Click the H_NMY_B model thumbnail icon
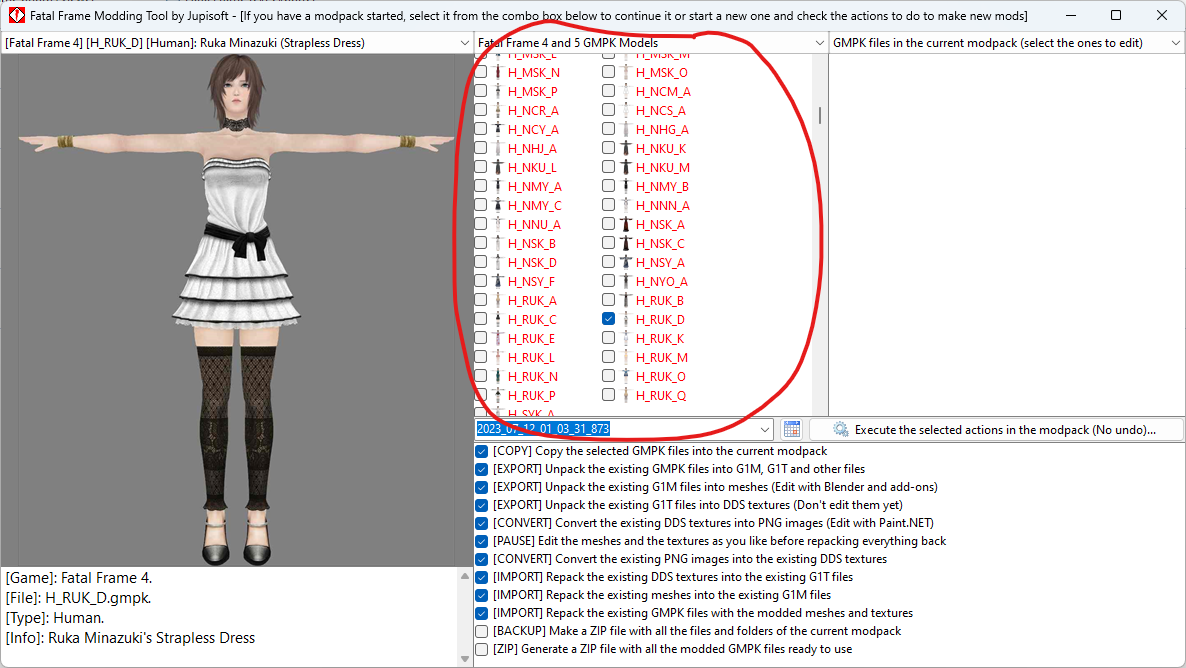1186x668 pixels. click(626, 186)
